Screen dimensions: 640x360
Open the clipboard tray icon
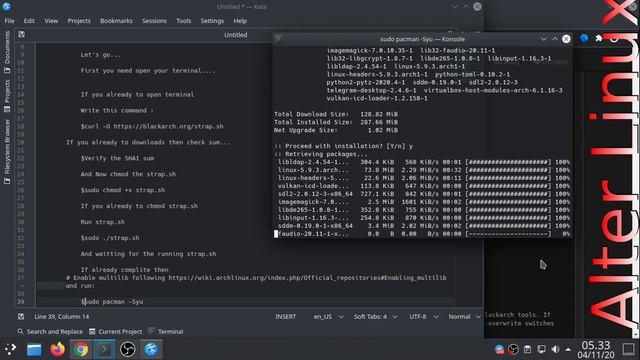[527, 349]
